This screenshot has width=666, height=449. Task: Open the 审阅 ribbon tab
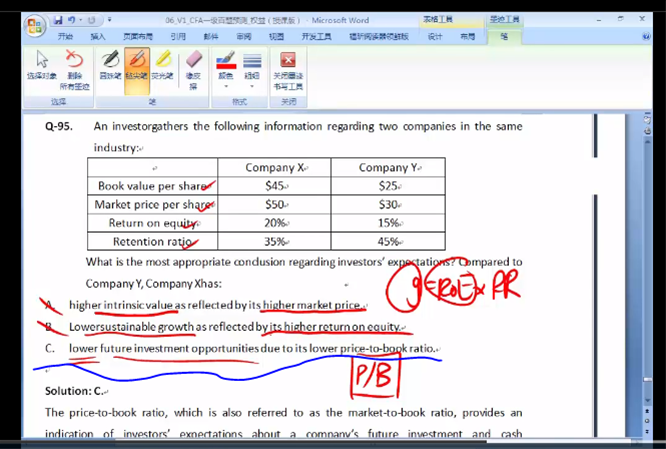[243, 36]
